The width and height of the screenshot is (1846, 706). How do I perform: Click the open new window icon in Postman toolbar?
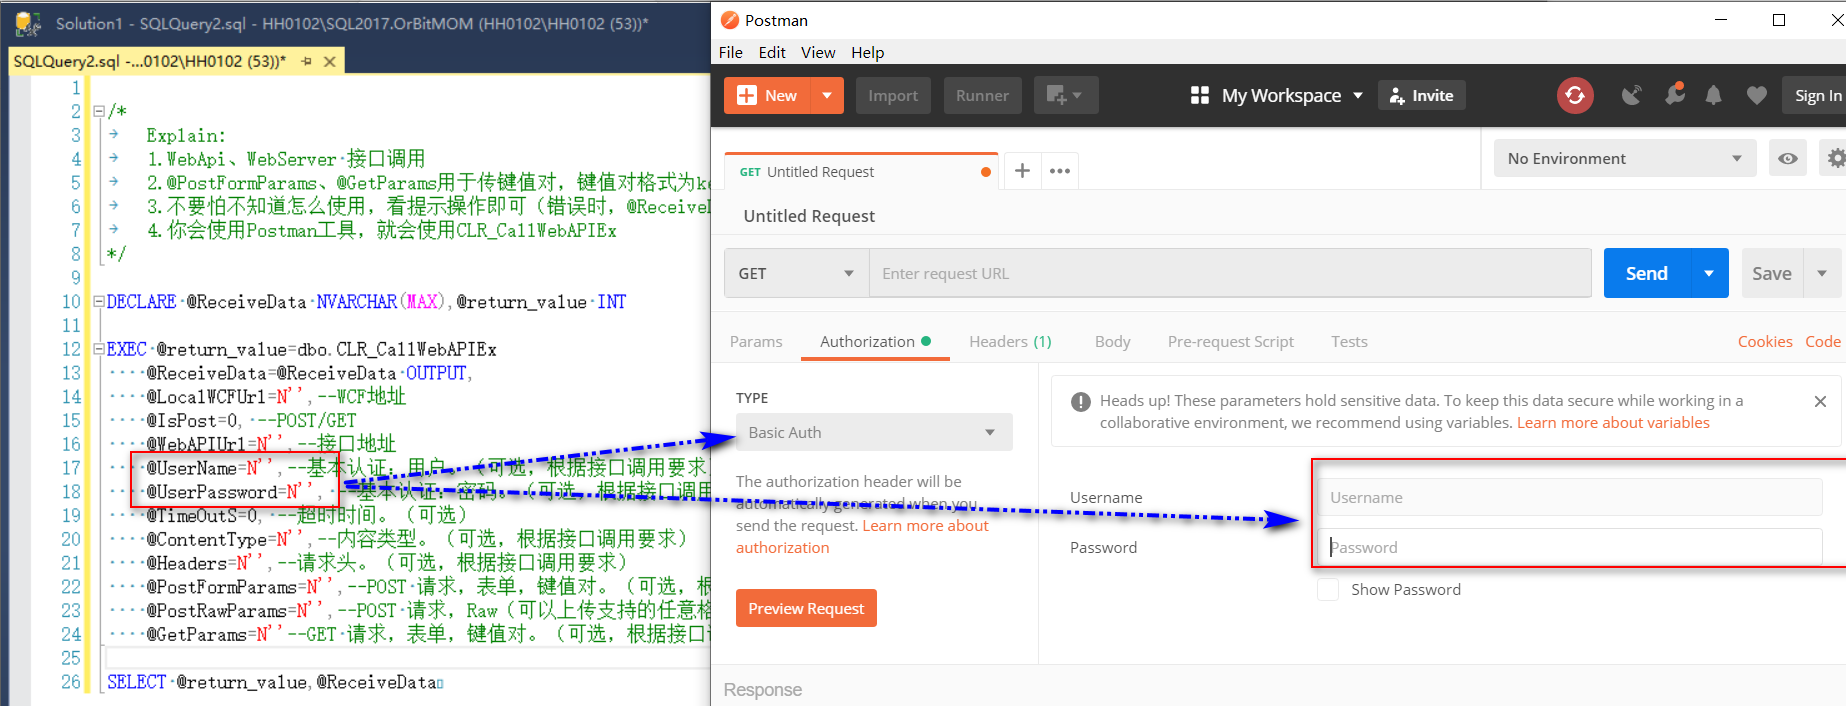[1065, 95]
